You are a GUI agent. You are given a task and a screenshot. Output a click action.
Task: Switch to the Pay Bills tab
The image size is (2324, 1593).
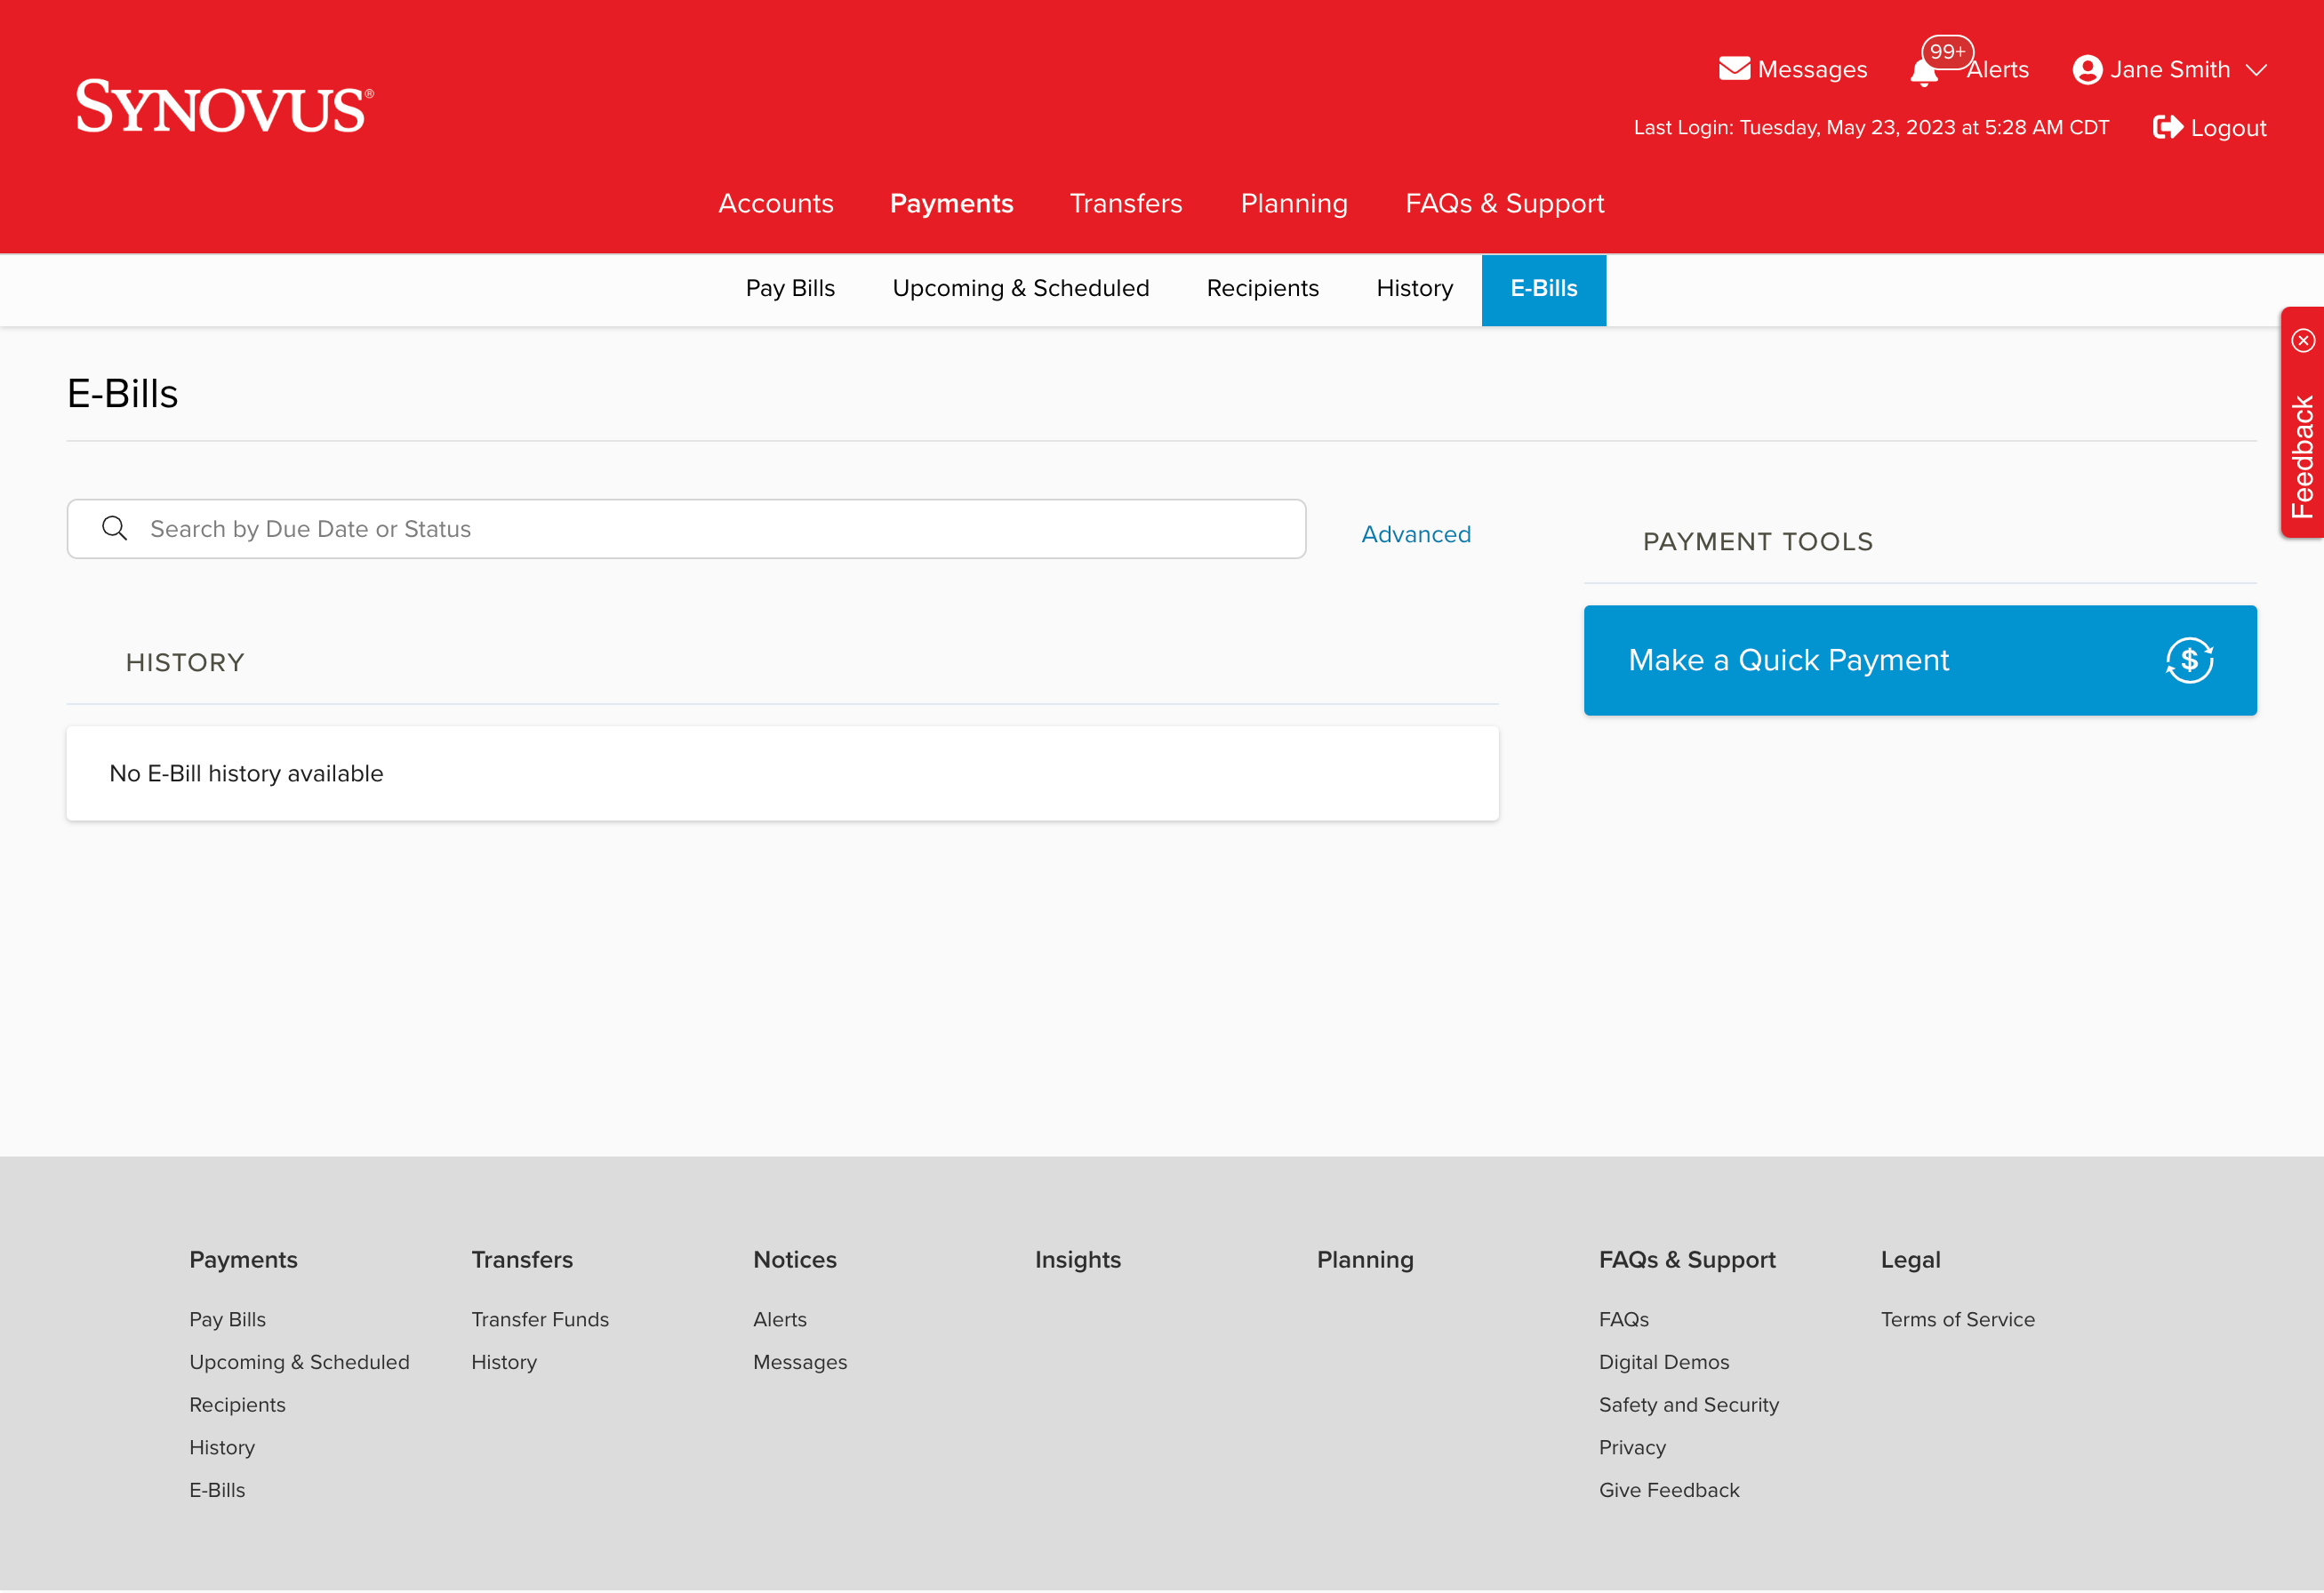(x=790, y=288)
